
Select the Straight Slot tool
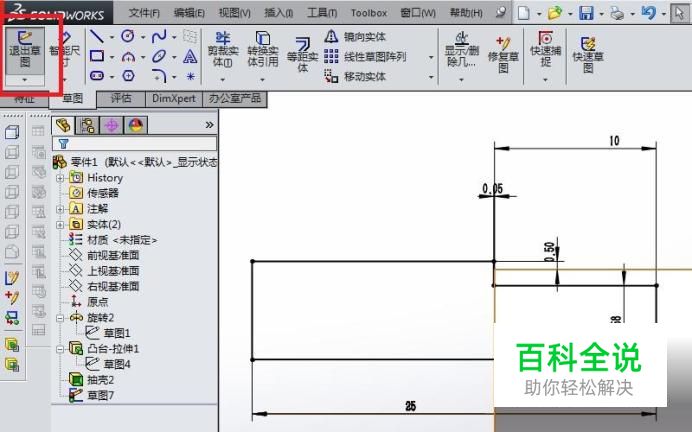click(97, 76)
